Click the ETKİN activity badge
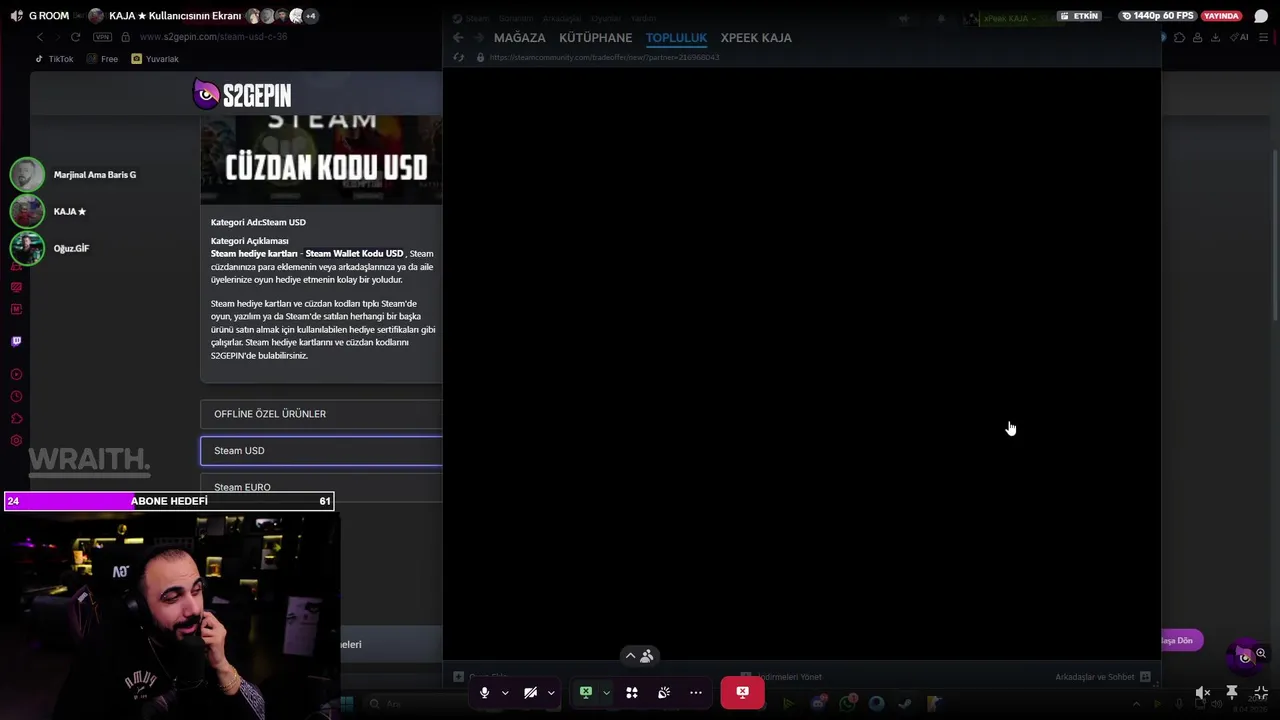This screenshot has width=1280, height=720. click(1078, 16)
